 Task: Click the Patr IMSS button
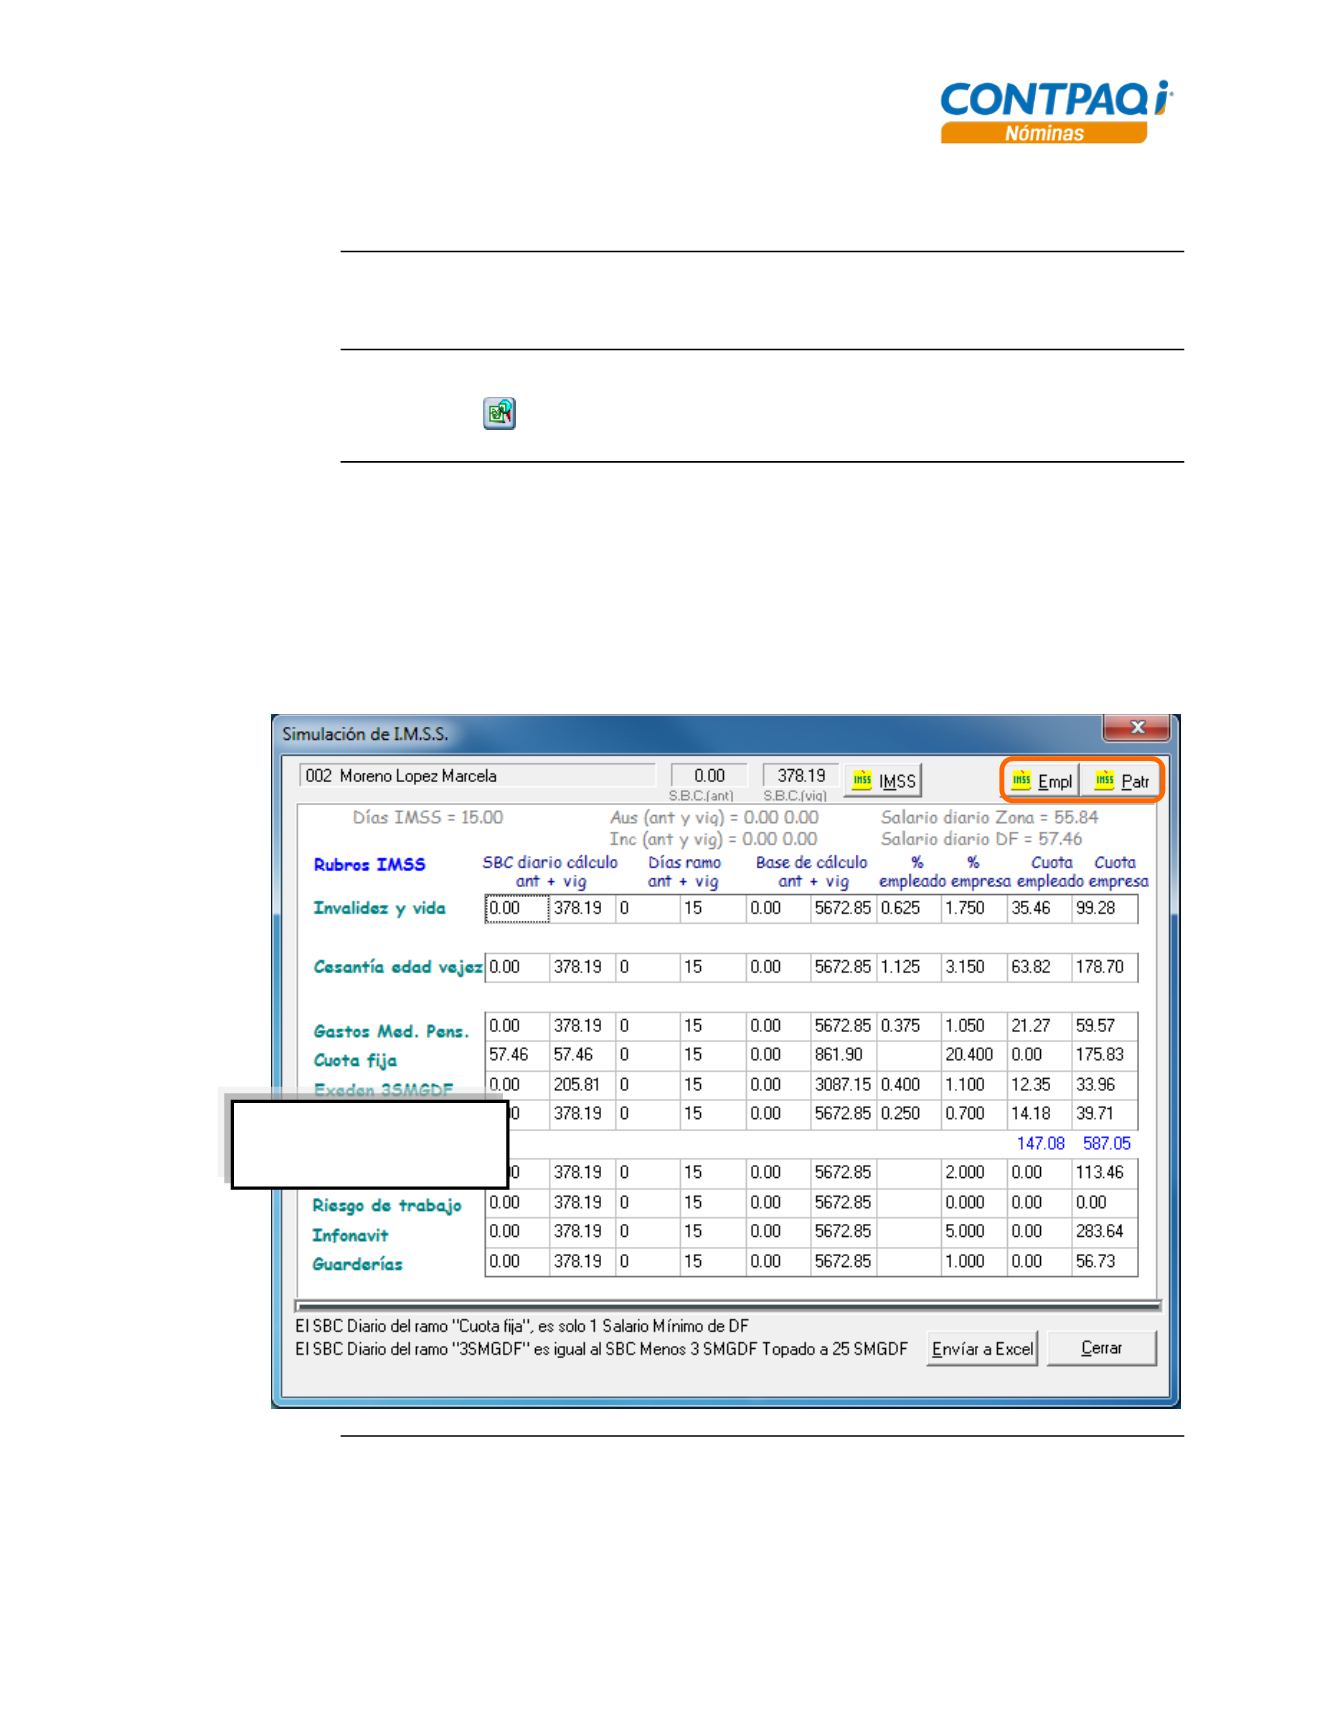click(x=1122, y=781)
